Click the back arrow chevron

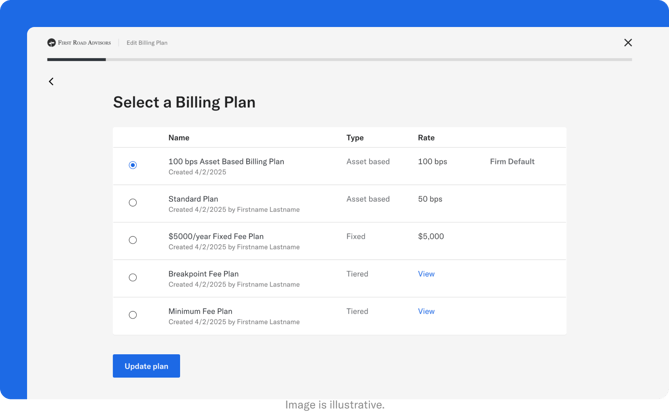click(x=51, y=81)
